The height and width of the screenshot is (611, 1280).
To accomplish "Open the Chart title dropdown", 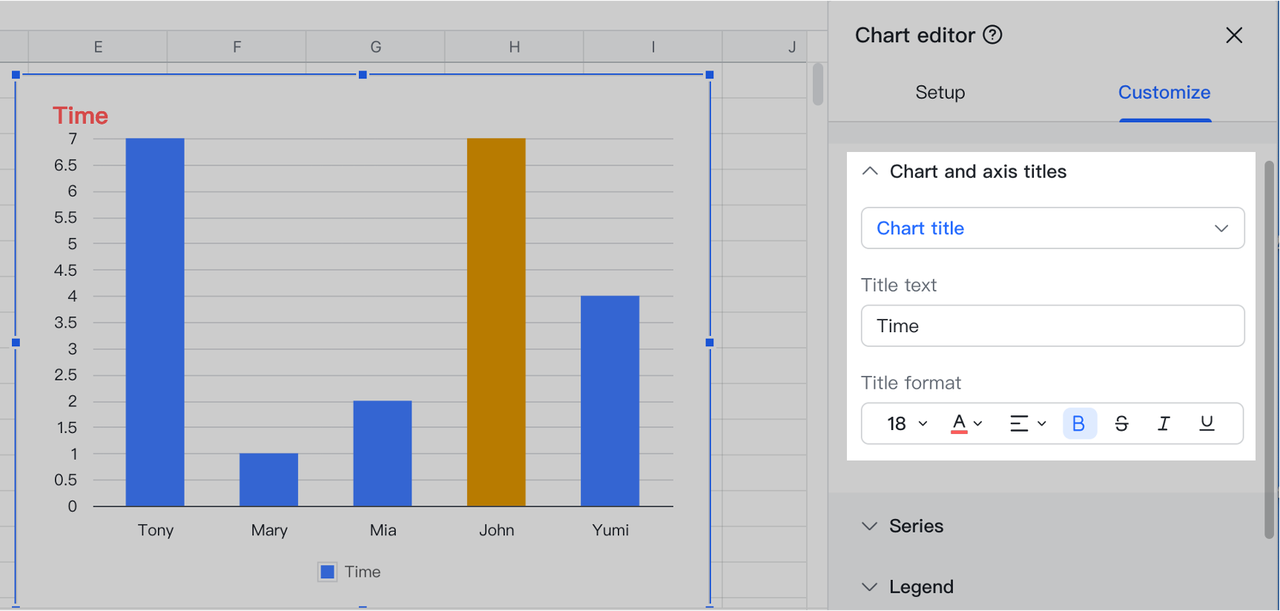I will click(1052, 228).
